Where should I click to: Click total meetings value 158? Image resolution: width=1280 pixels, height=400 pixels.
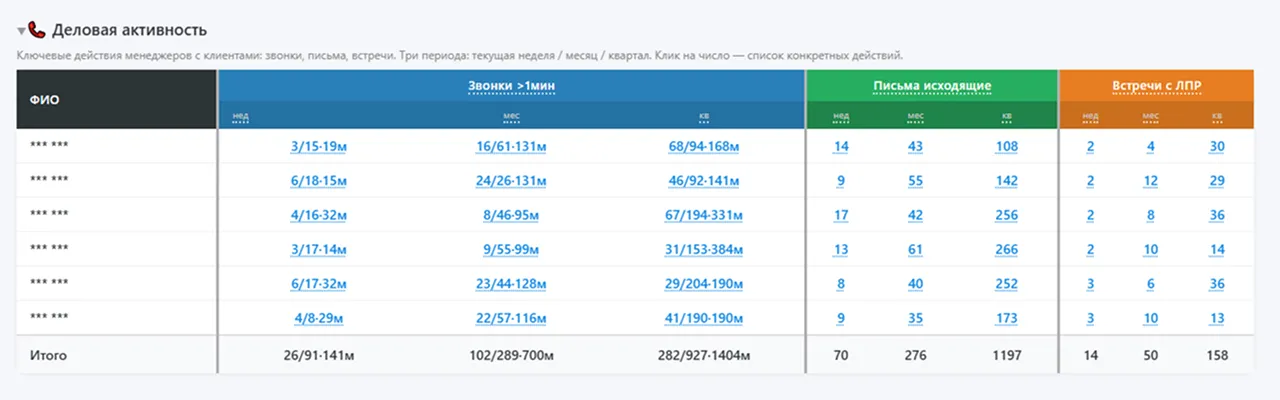(x=1217, y=355)
